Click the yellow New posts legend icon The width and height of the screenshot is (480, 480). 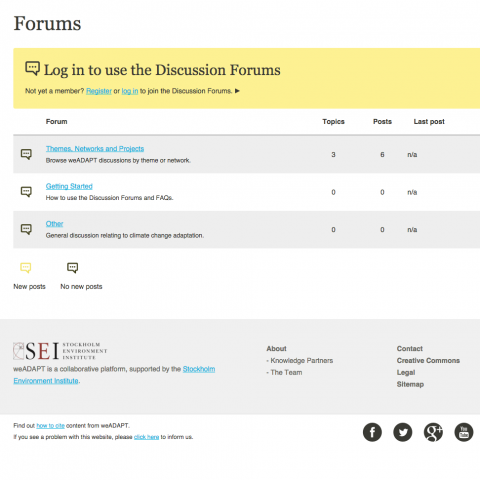(26, 268)
